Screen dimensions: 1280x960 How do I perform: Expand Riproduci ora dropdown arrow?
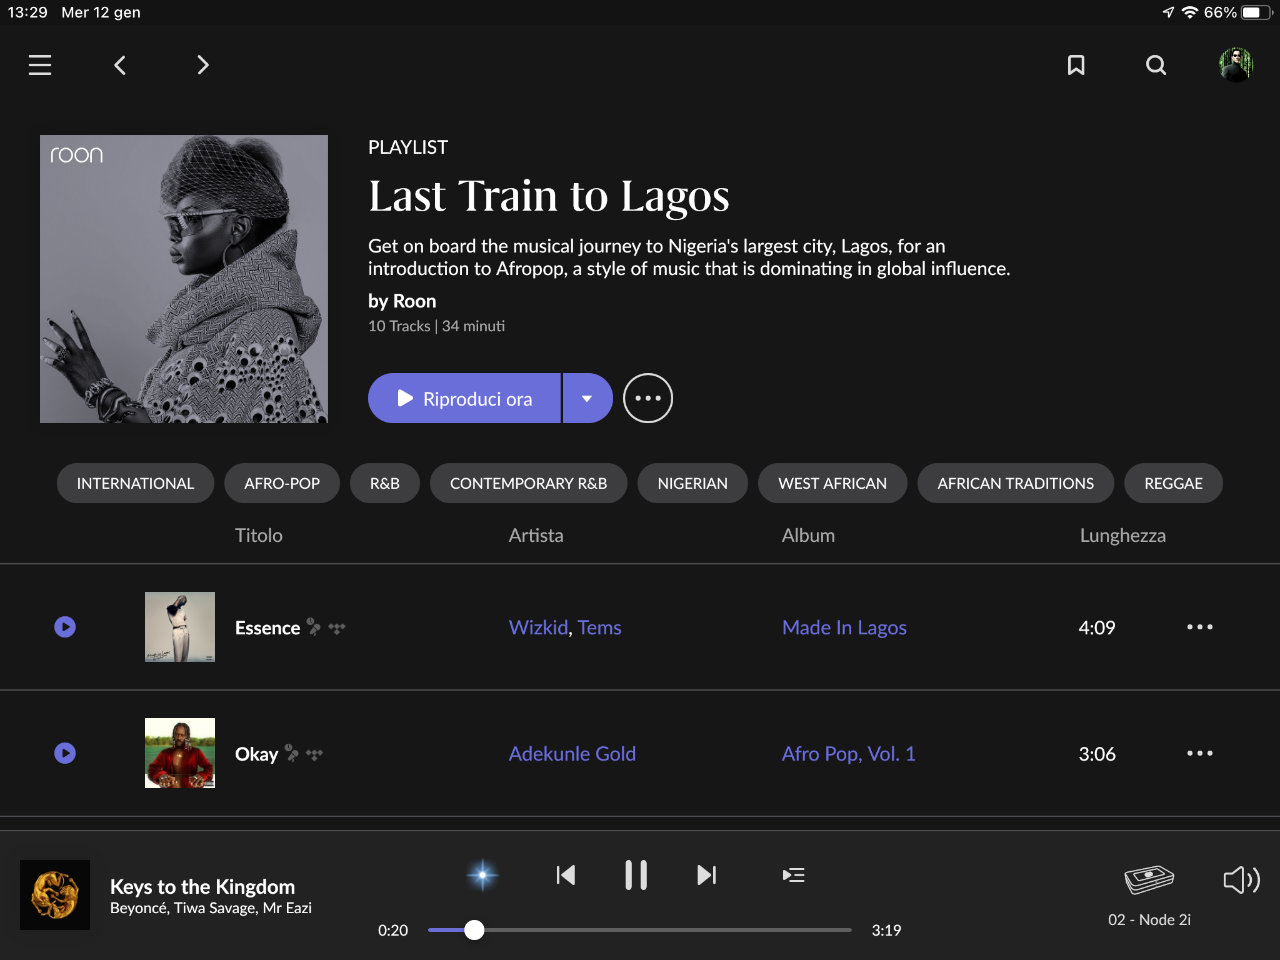pos(588,398)
